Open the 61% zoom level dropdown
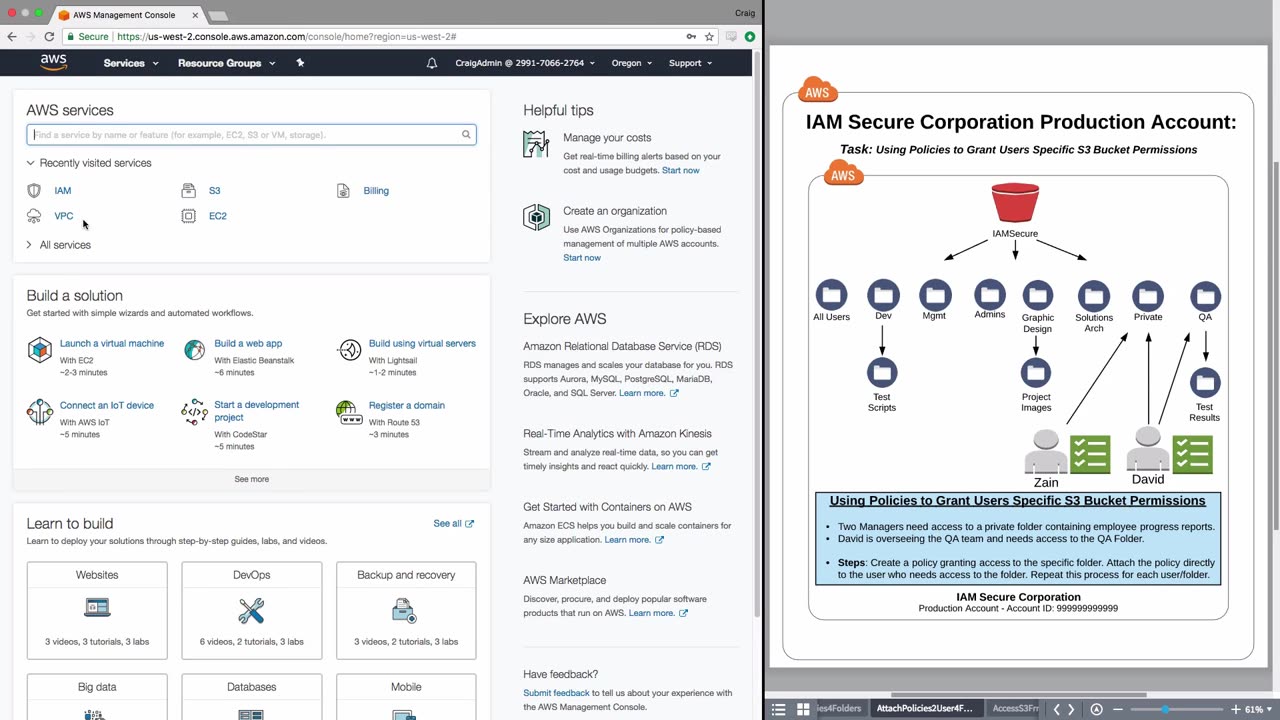 (x=1257, y=709)
